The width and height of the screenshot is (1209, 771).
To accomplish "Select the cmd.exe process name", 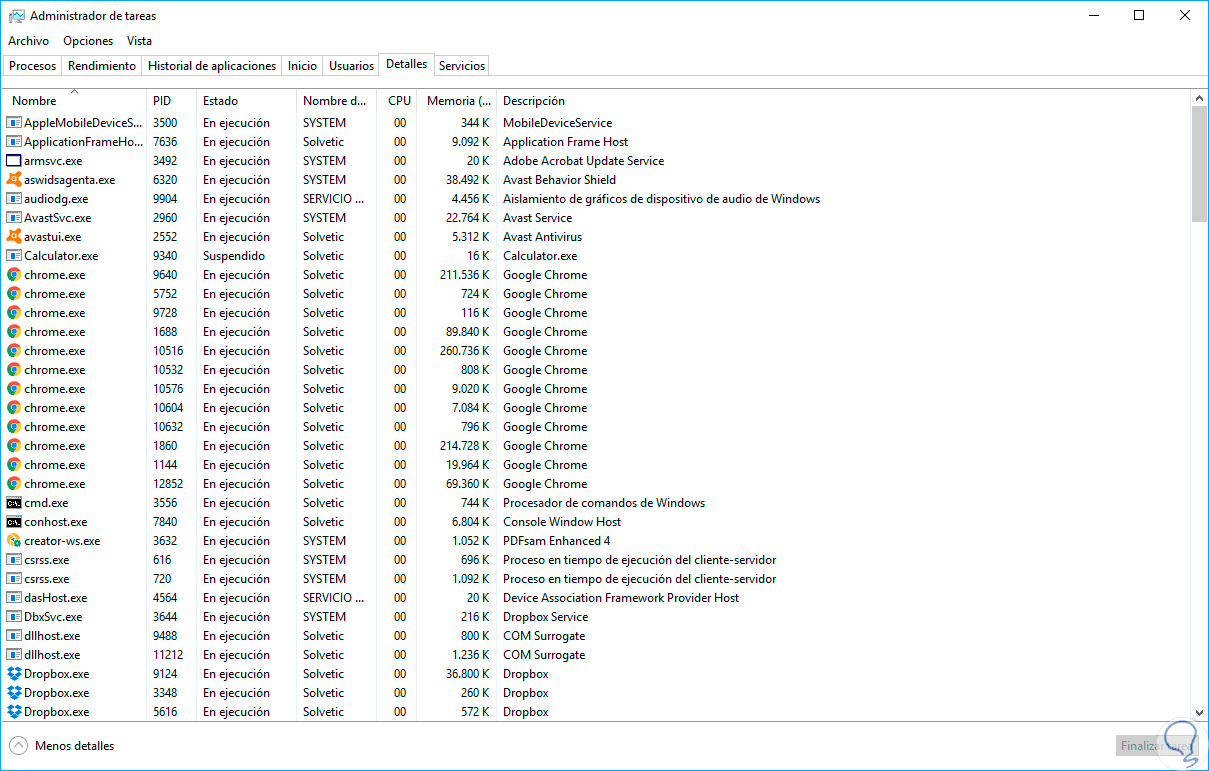I will 46,503.
